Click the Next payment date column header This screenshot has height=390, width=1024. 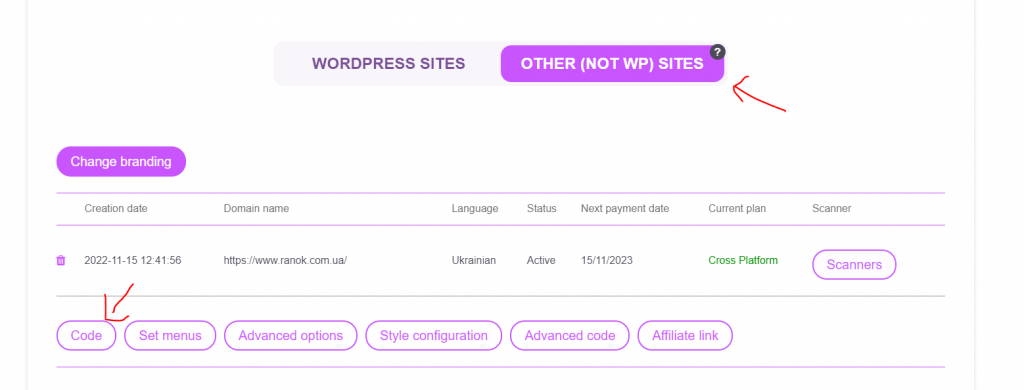click(625, 208)
